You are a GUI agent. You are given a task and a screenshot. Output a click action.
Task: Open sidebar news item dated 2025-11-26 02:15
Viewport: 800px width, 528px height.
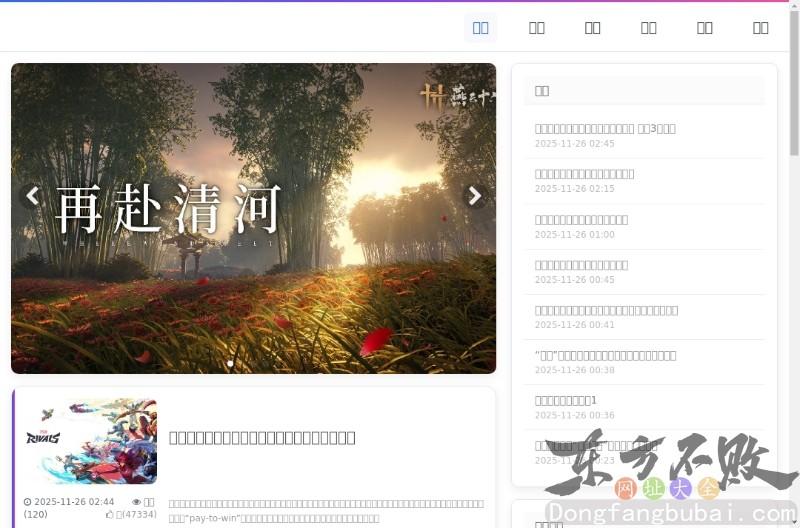tap(585, 174)
